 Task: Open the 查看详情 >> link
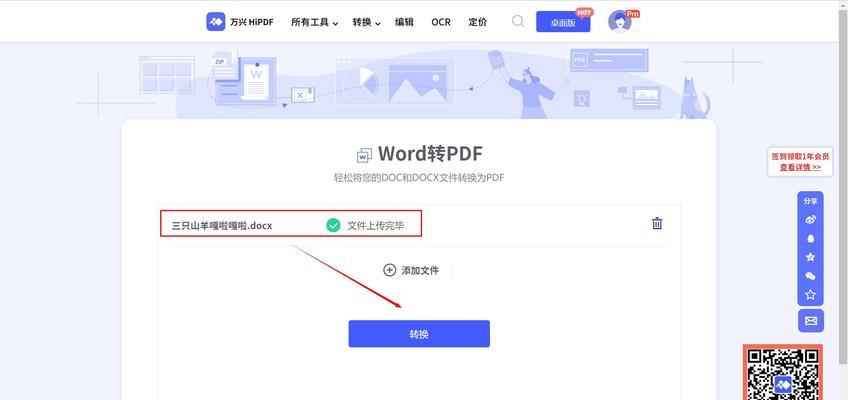coord(800,167)
